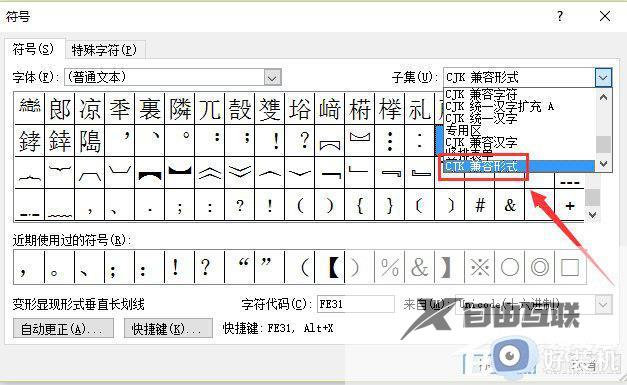Select the 郎 character in the symbol grid
This screenshot has width=627, height=385.
[60, 109]
